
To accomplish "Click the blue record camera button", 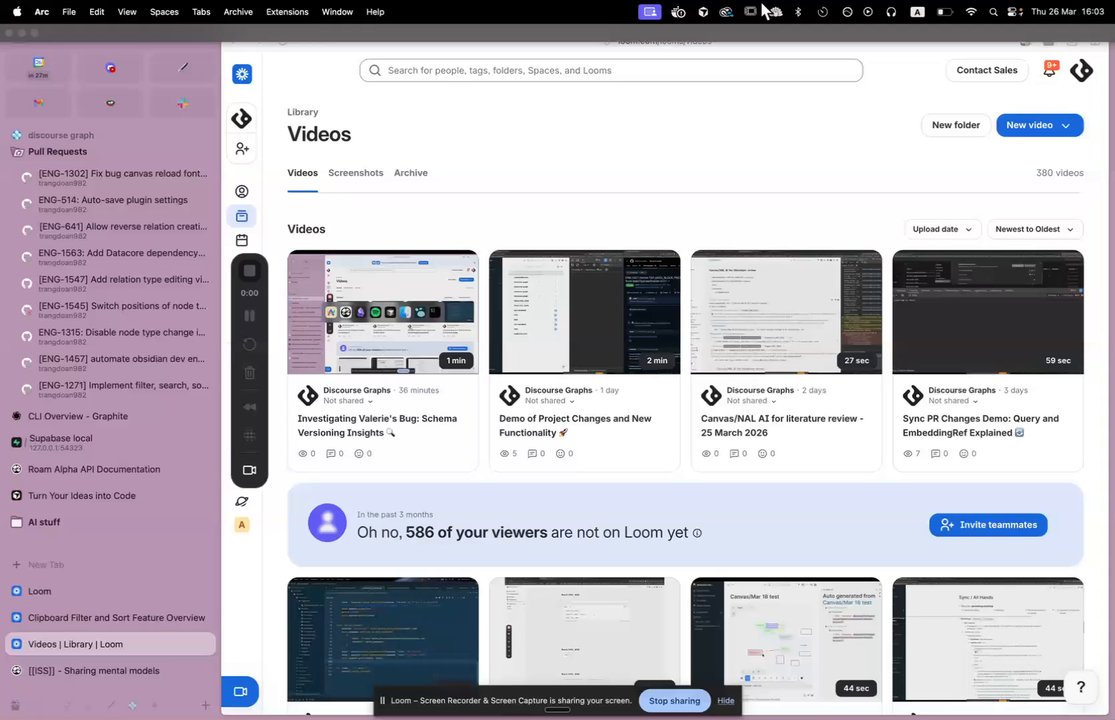I will 240,692.
